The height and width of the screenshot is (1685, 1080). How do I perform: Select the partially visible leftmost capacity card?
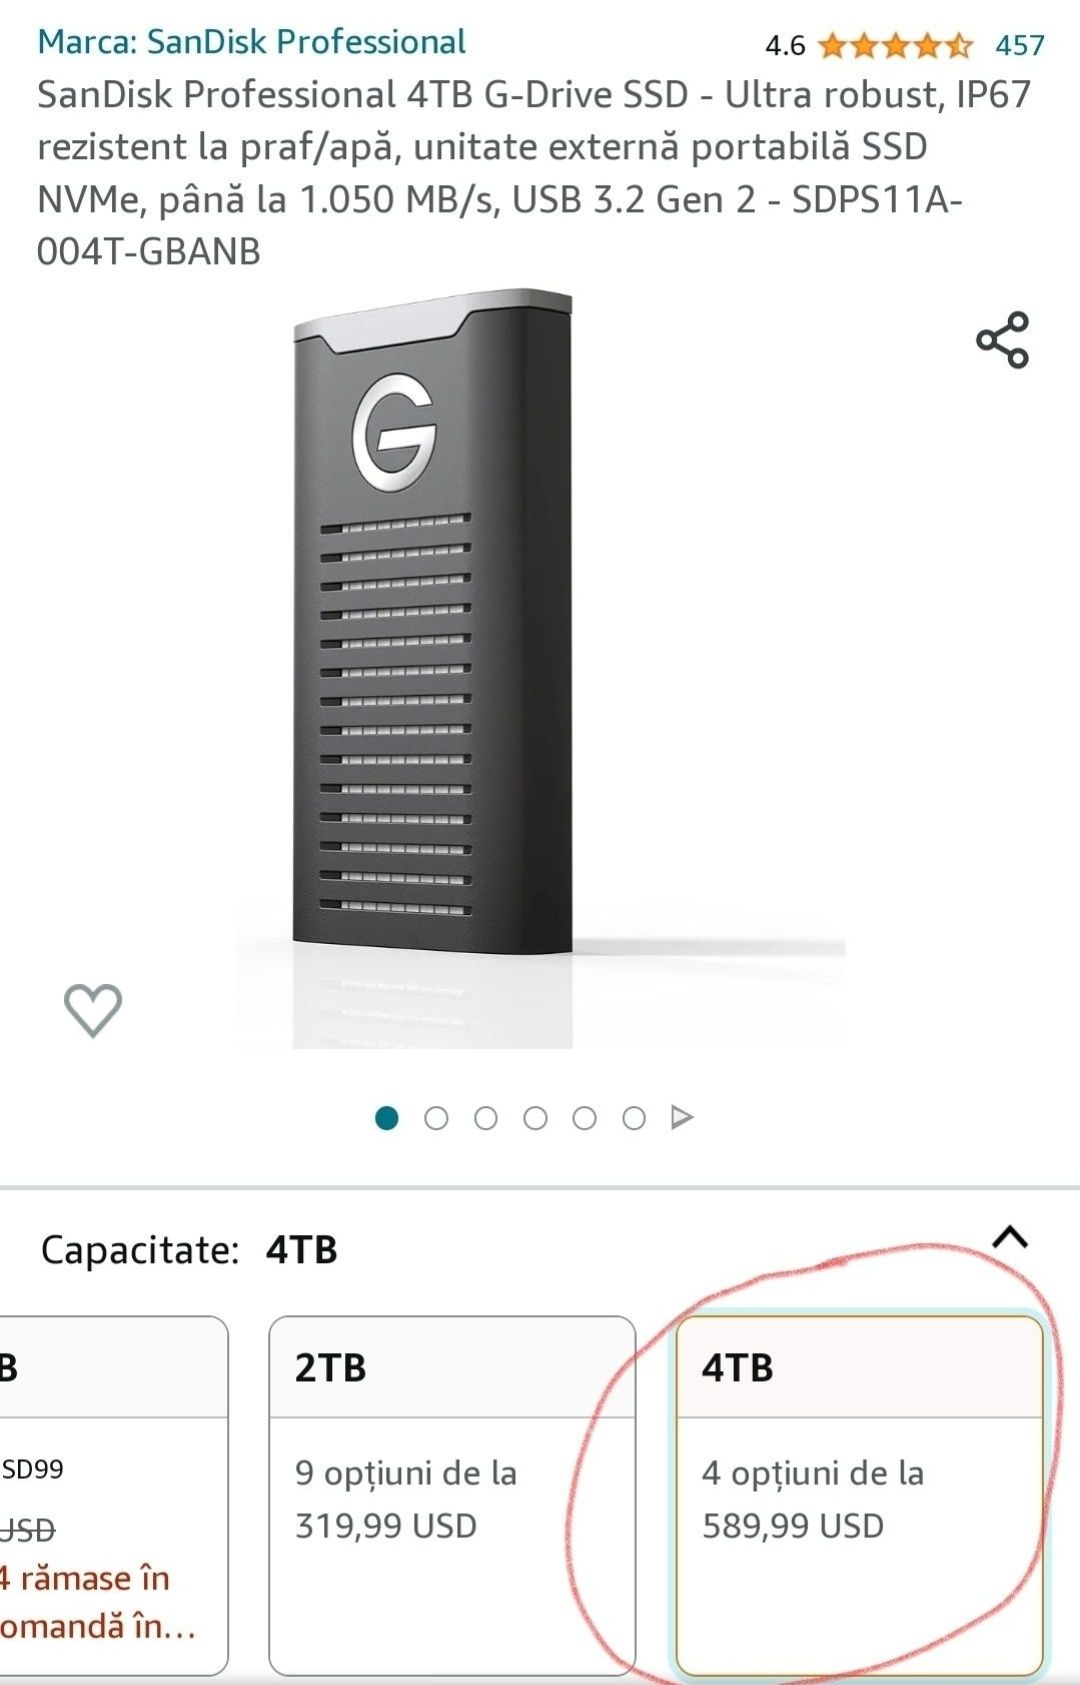[113, 1495]
